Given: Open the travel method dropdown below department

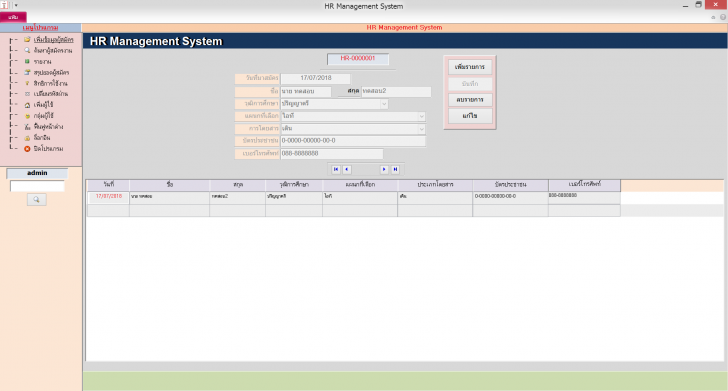Looking at the screenshot, I should pos(421,129).
